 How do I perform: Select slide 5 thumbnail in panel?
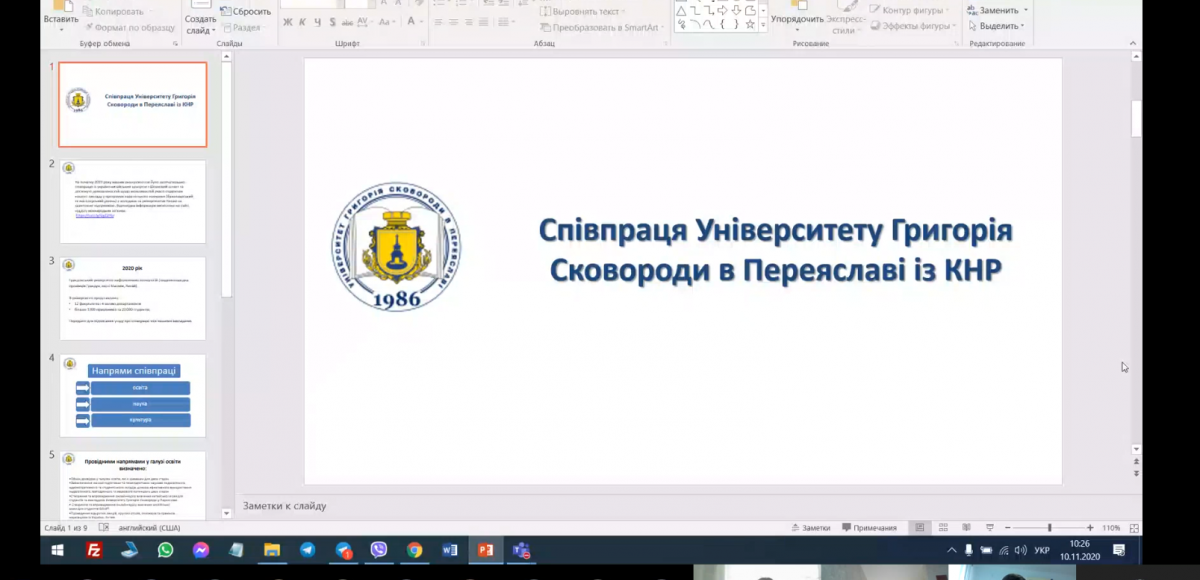(133, 485)
